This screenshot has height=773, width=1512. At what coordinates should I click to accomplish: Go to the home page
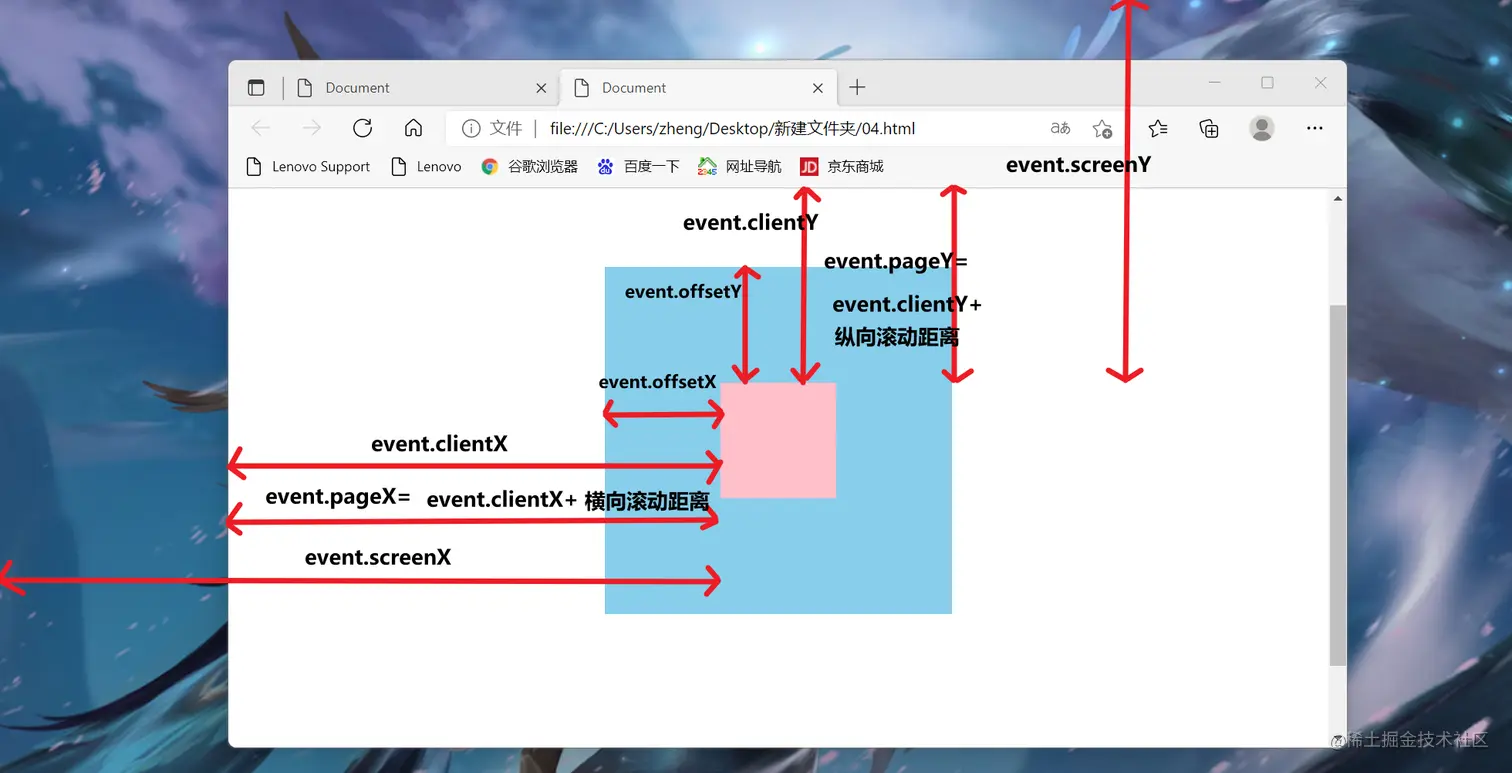point(413,128)
